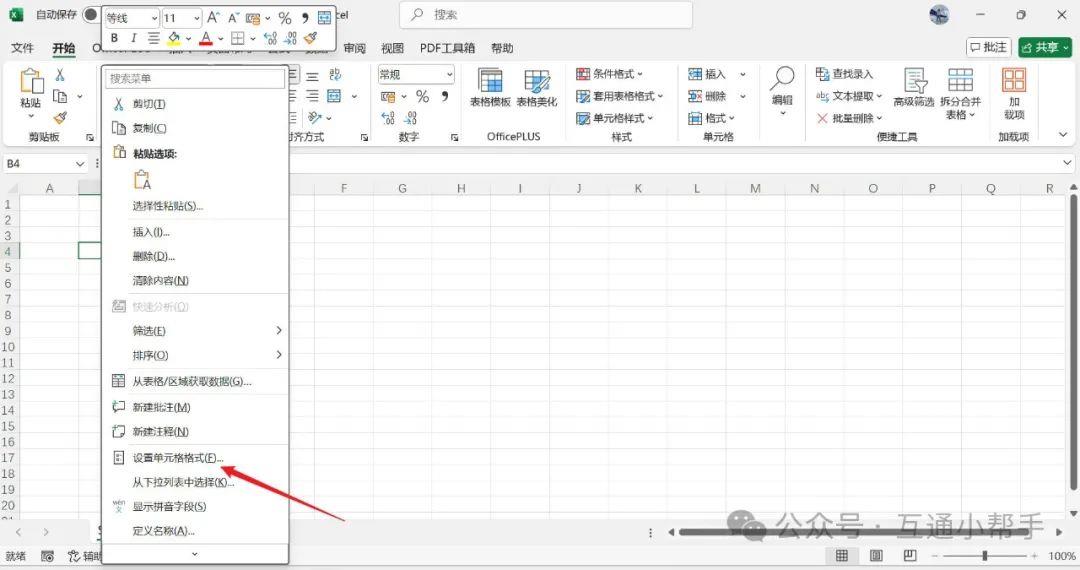
Task: Click Bold in the mini toolbar
Action: [x=114, y=39]
